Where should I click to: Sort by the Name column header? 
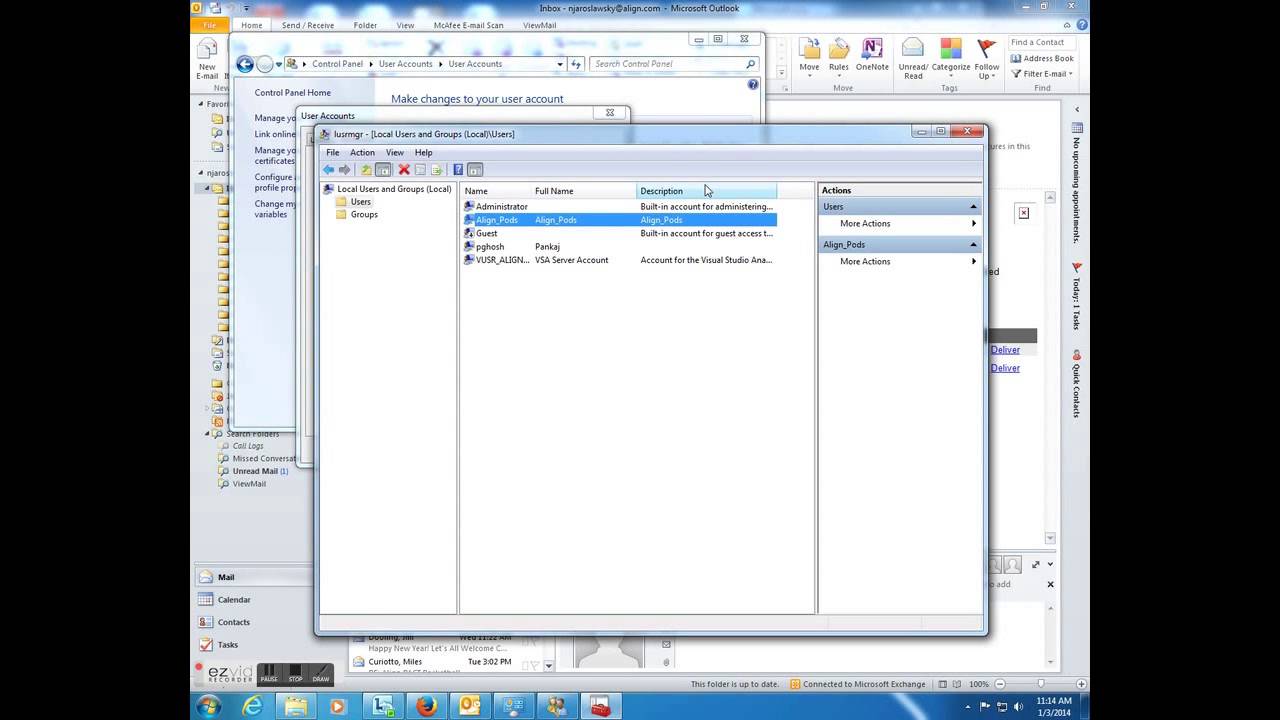(496, 191)
